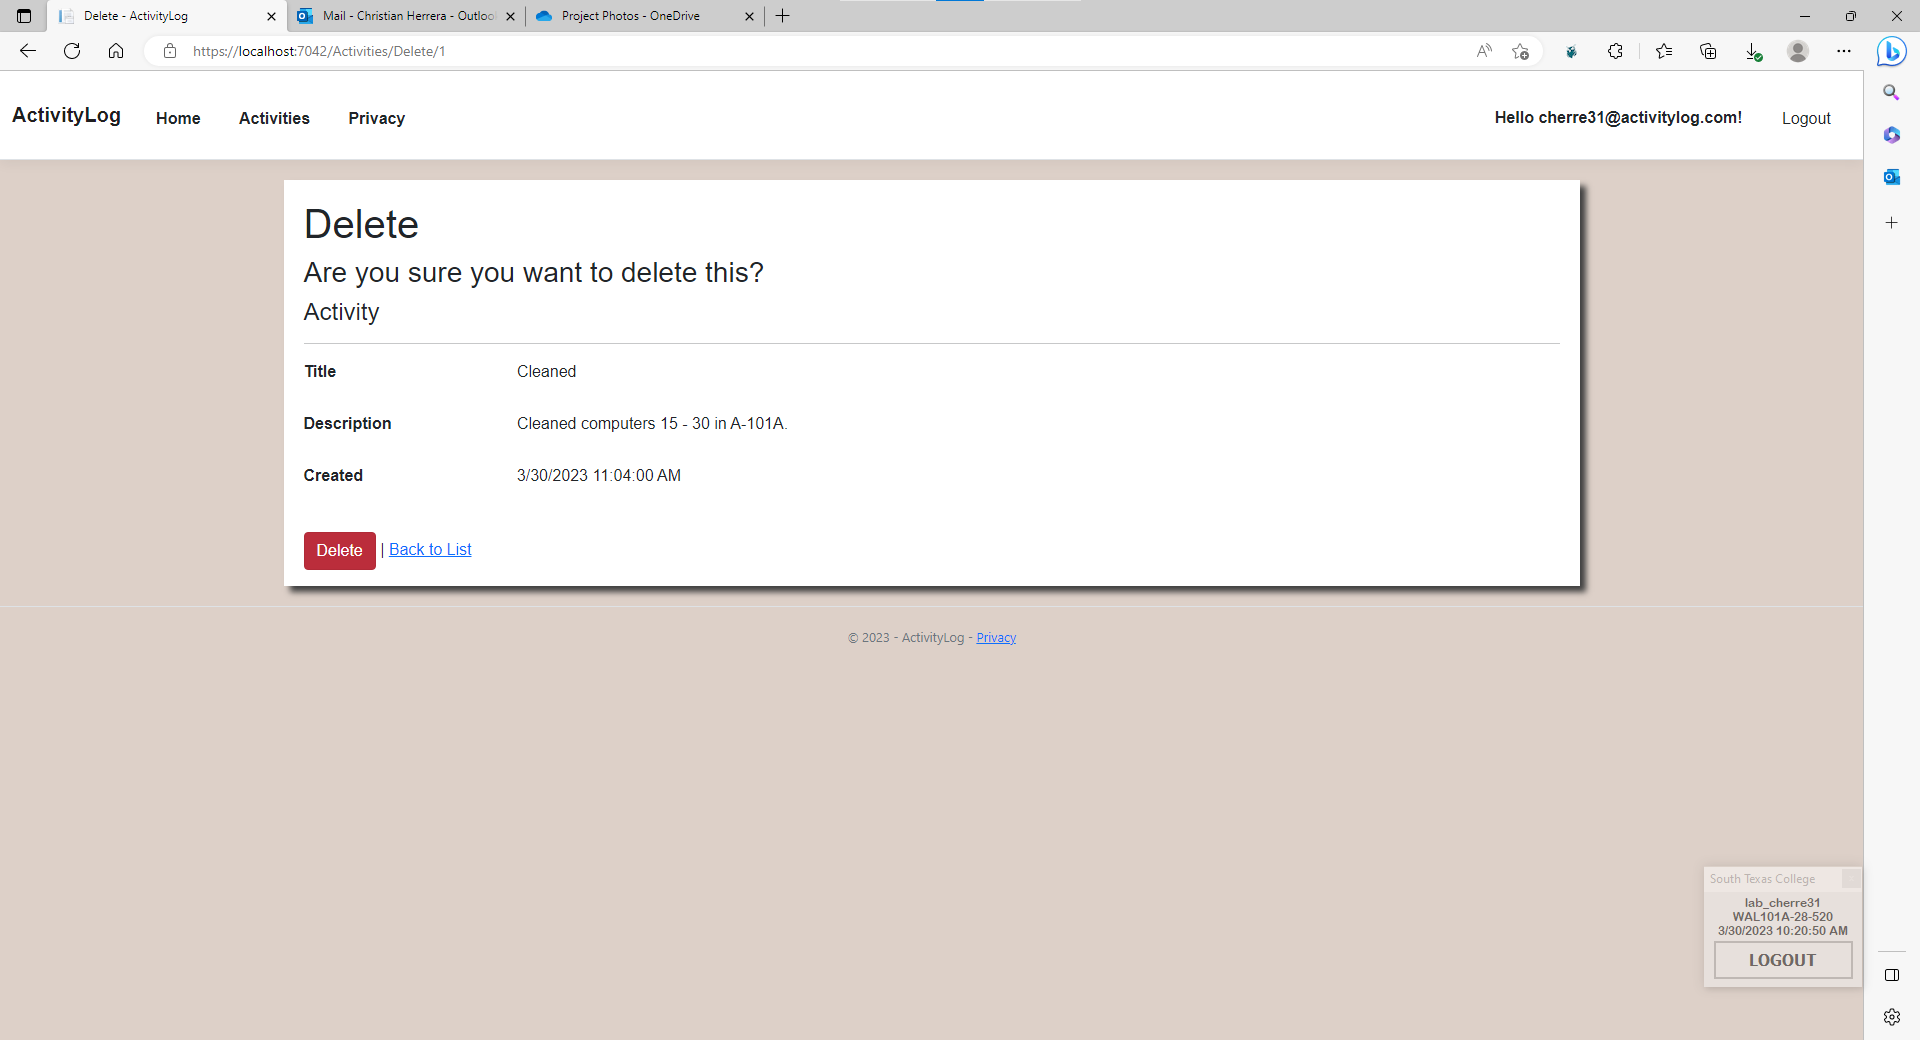Viewport: 1920px width, 1040px height.
Task: Open the Activities nav link
Action: click(274, 118)
